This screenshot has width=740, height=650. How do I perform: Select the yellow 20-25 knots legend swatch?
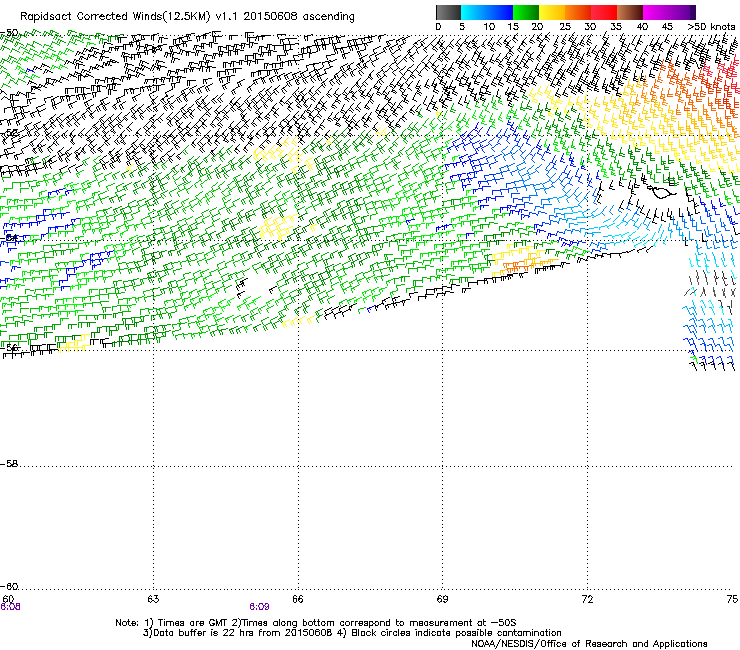pyautogui.click(x=552, y=12)
